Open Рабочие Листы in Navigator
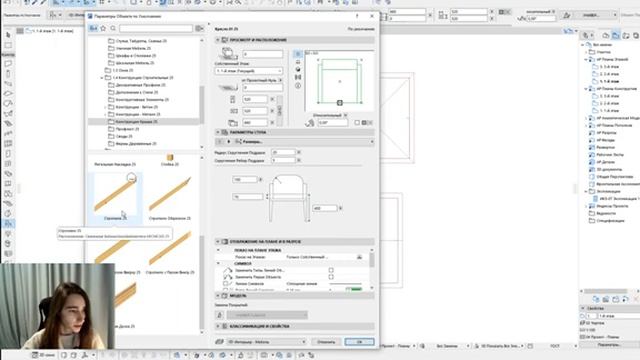Image resolution: width=640 pixels, height=360 pixels. pos(610,155)
